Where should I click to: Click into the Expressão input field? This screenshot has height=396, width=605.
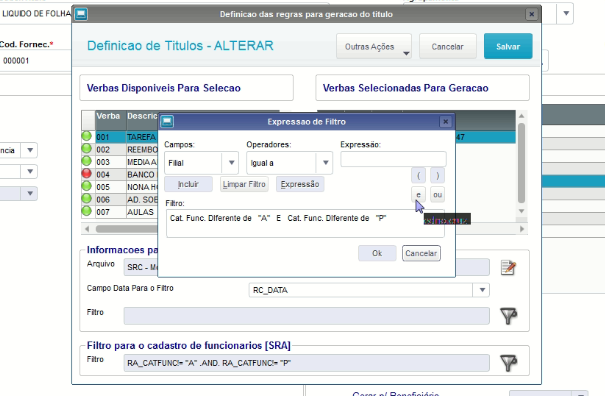click(x=393, y=159)
